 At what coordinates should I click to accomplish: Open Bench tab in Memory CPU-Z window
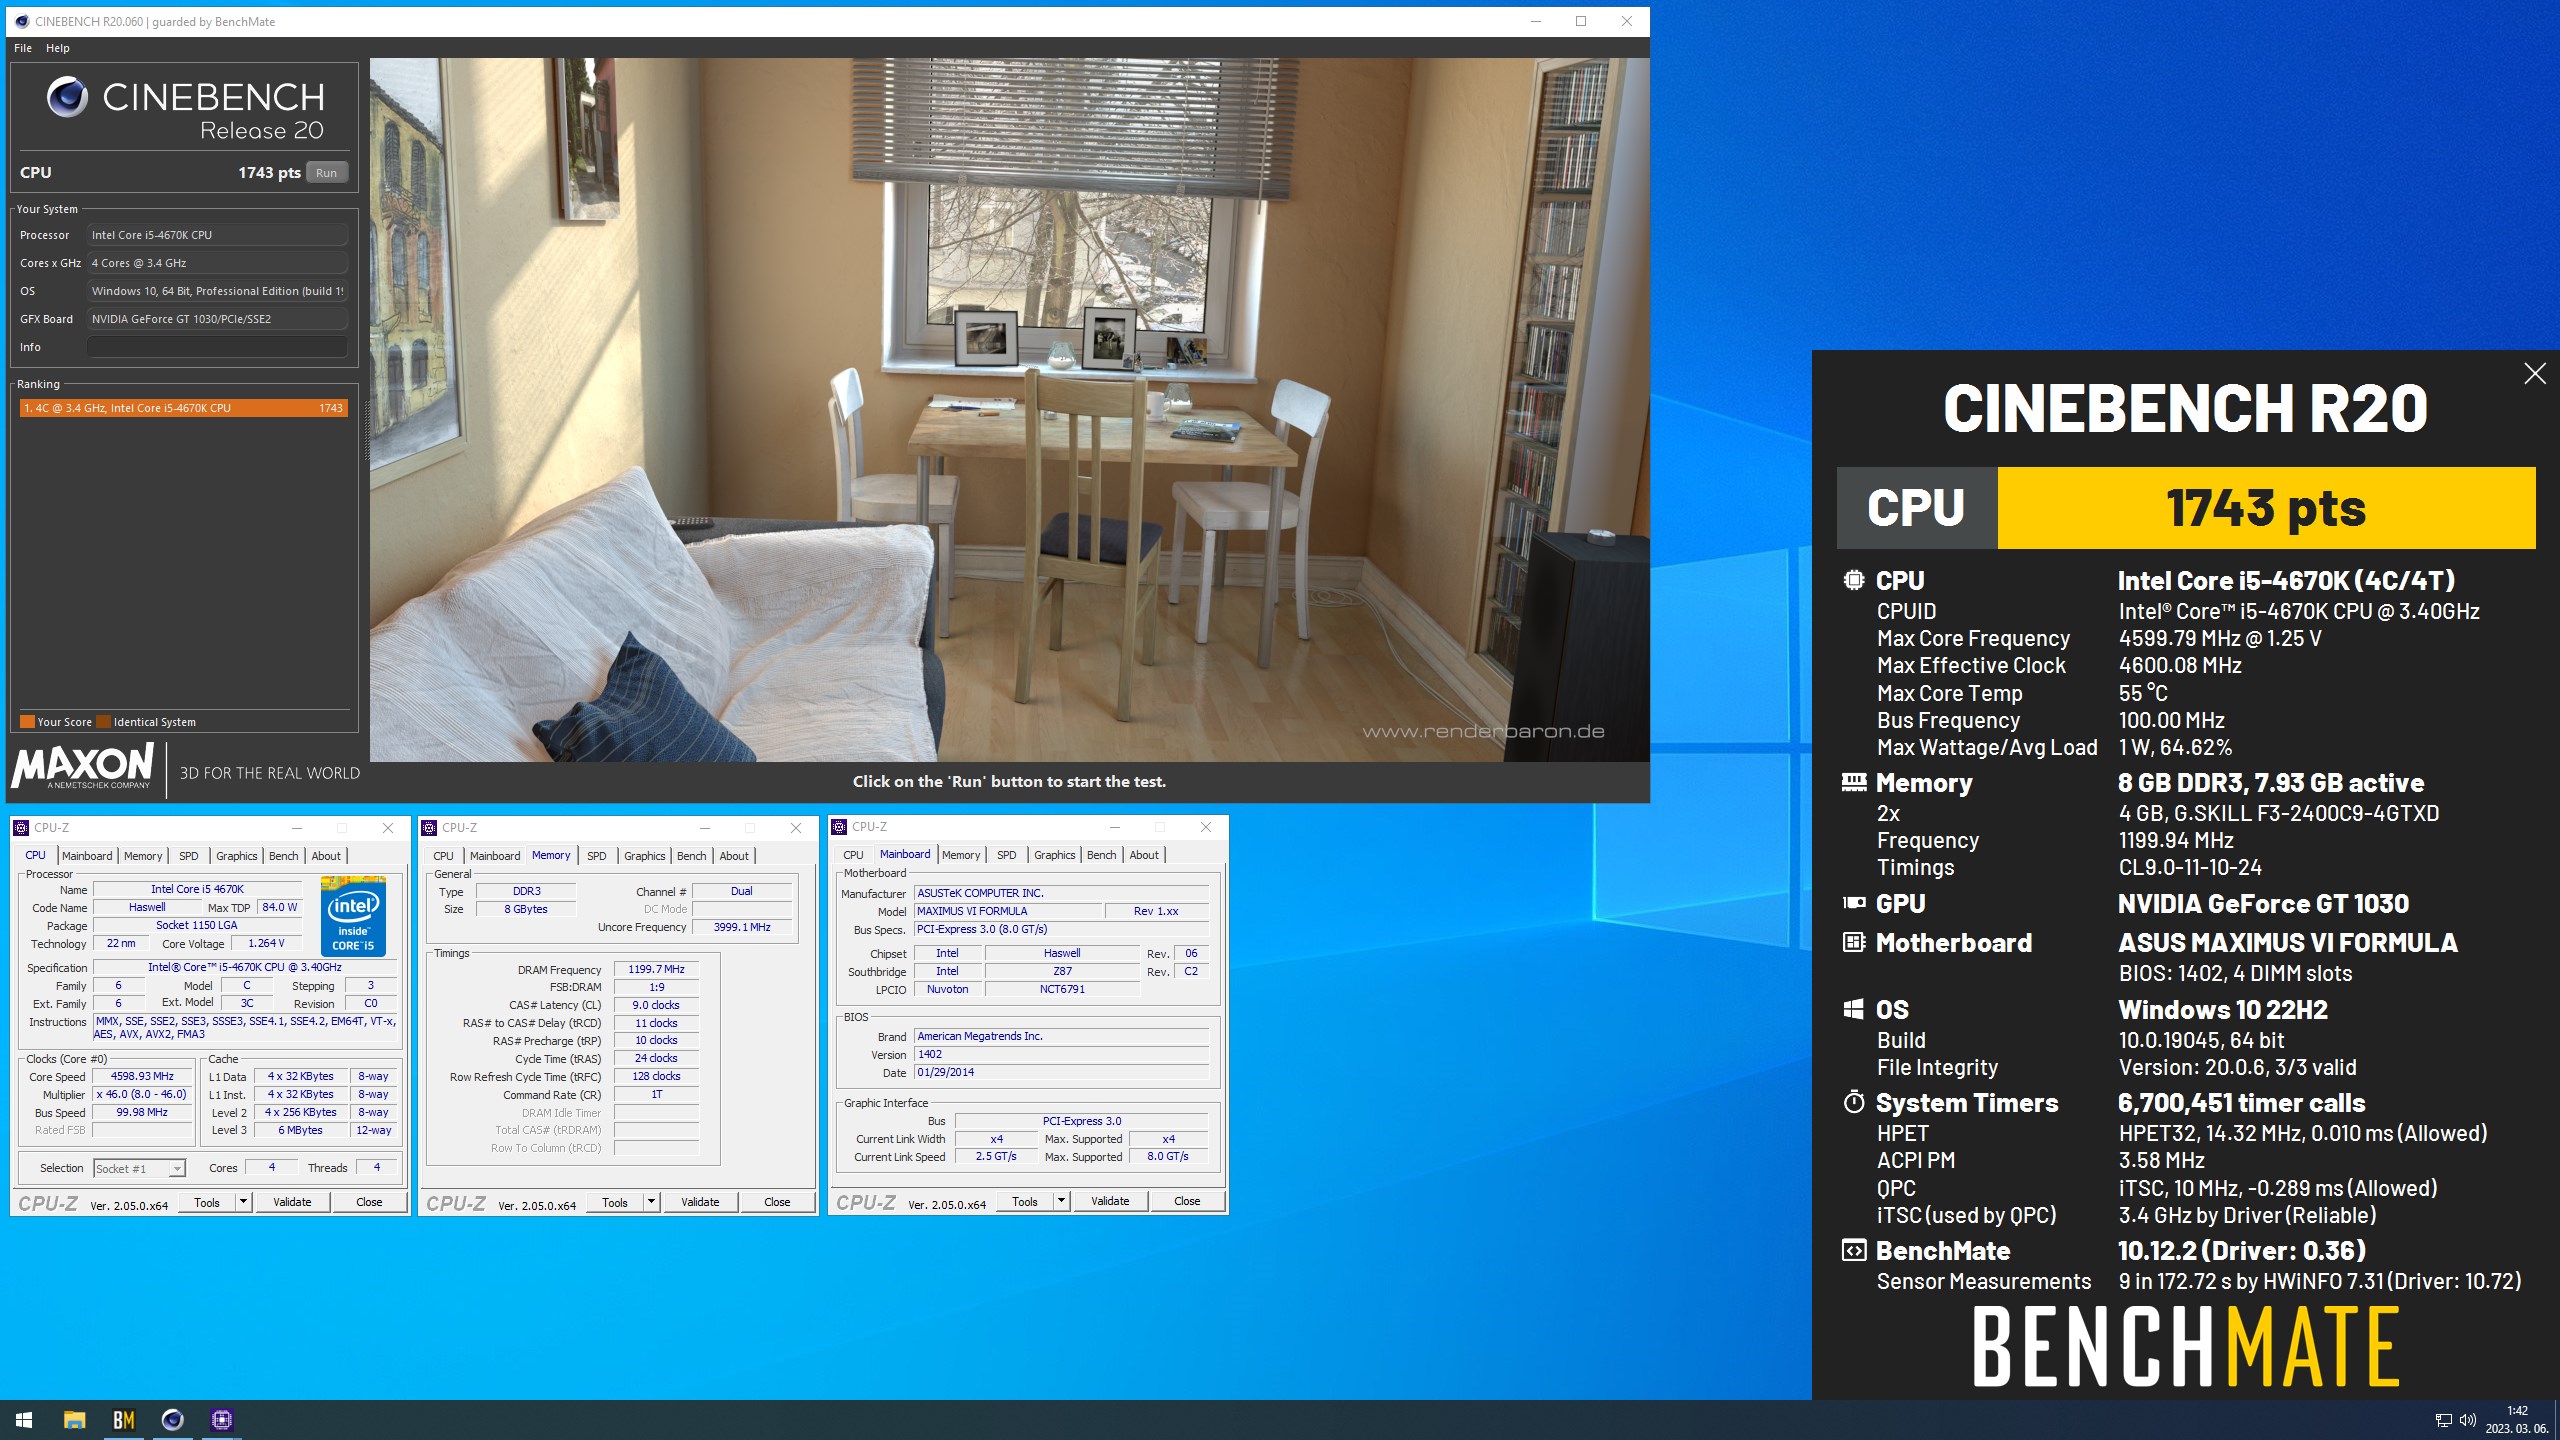click(692, 856)
